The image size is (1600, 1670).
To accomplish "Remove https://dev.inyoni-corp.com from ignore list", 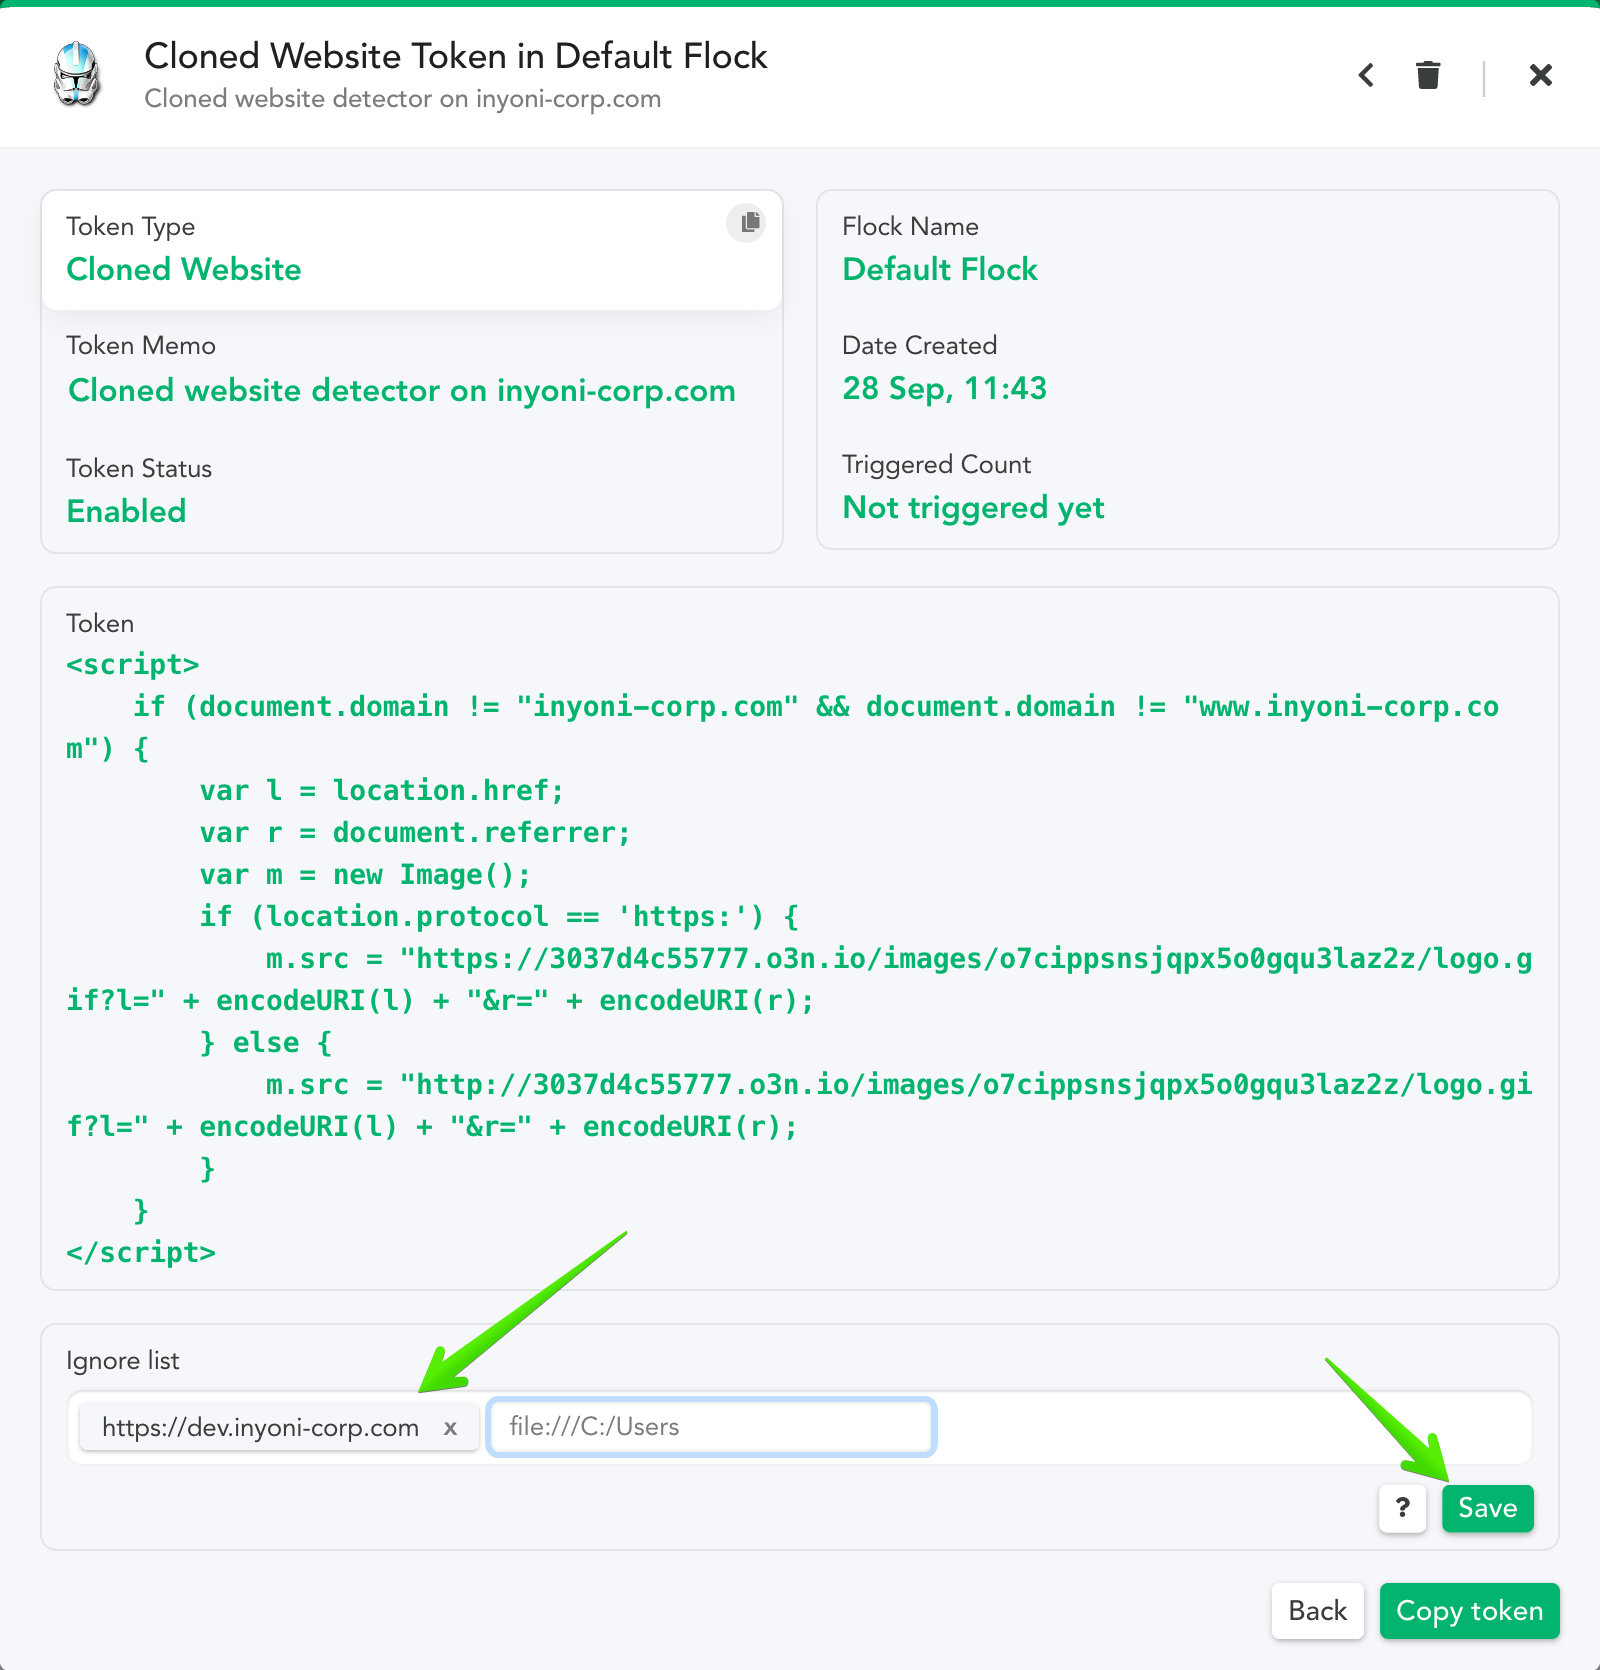I will point(451,1428).
